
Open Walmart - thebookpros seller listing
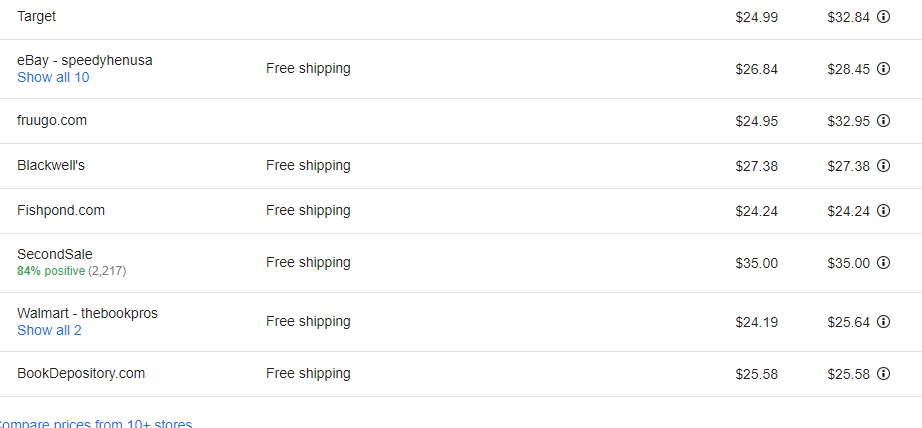[87, 313]
